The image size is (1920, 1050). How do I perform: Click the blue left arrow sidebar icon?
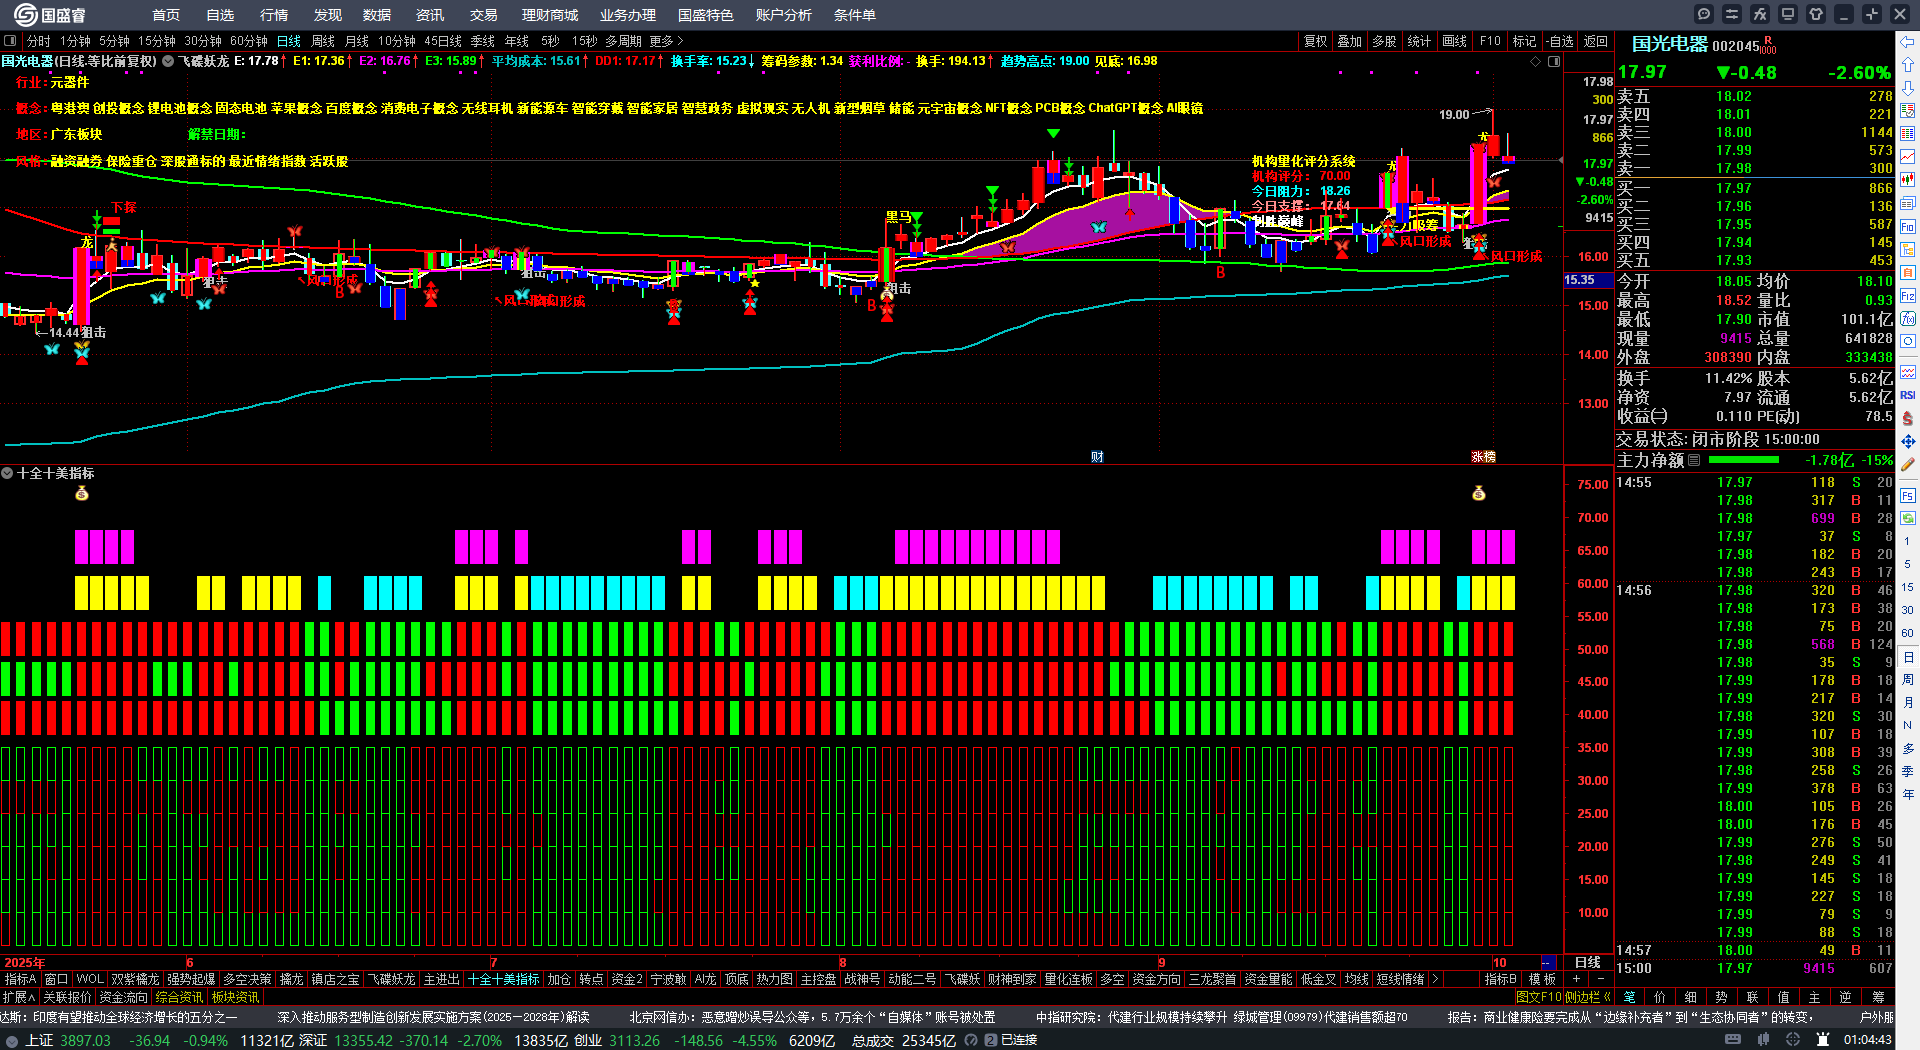1908,42
